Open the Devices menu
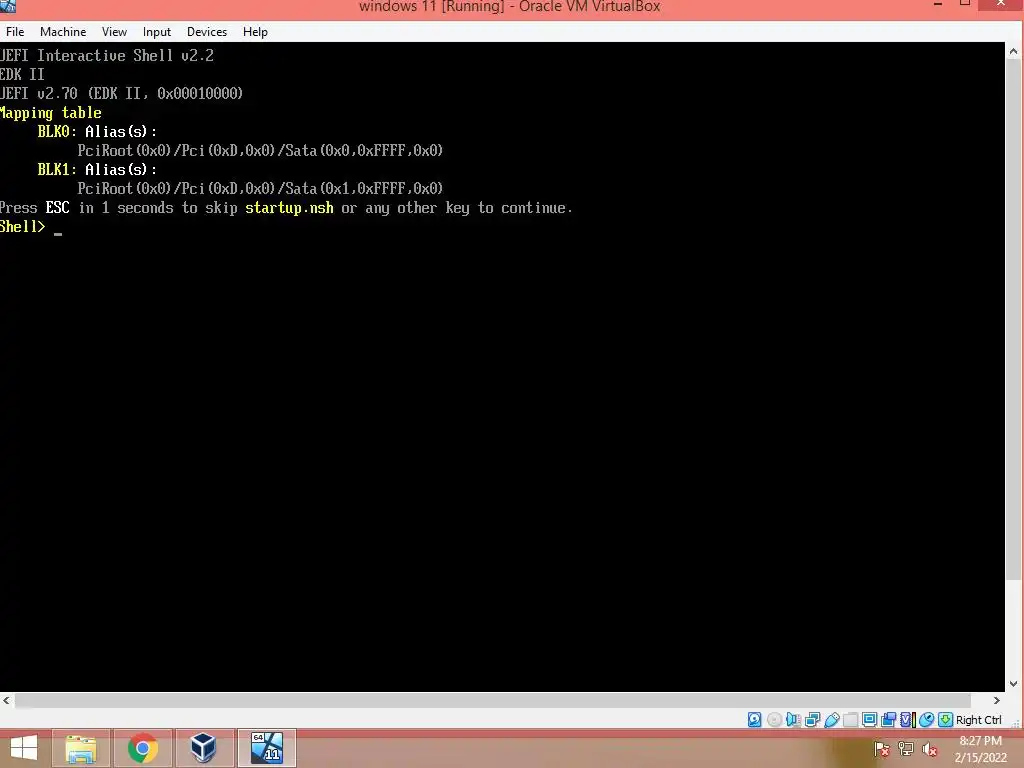 (206, 31)
